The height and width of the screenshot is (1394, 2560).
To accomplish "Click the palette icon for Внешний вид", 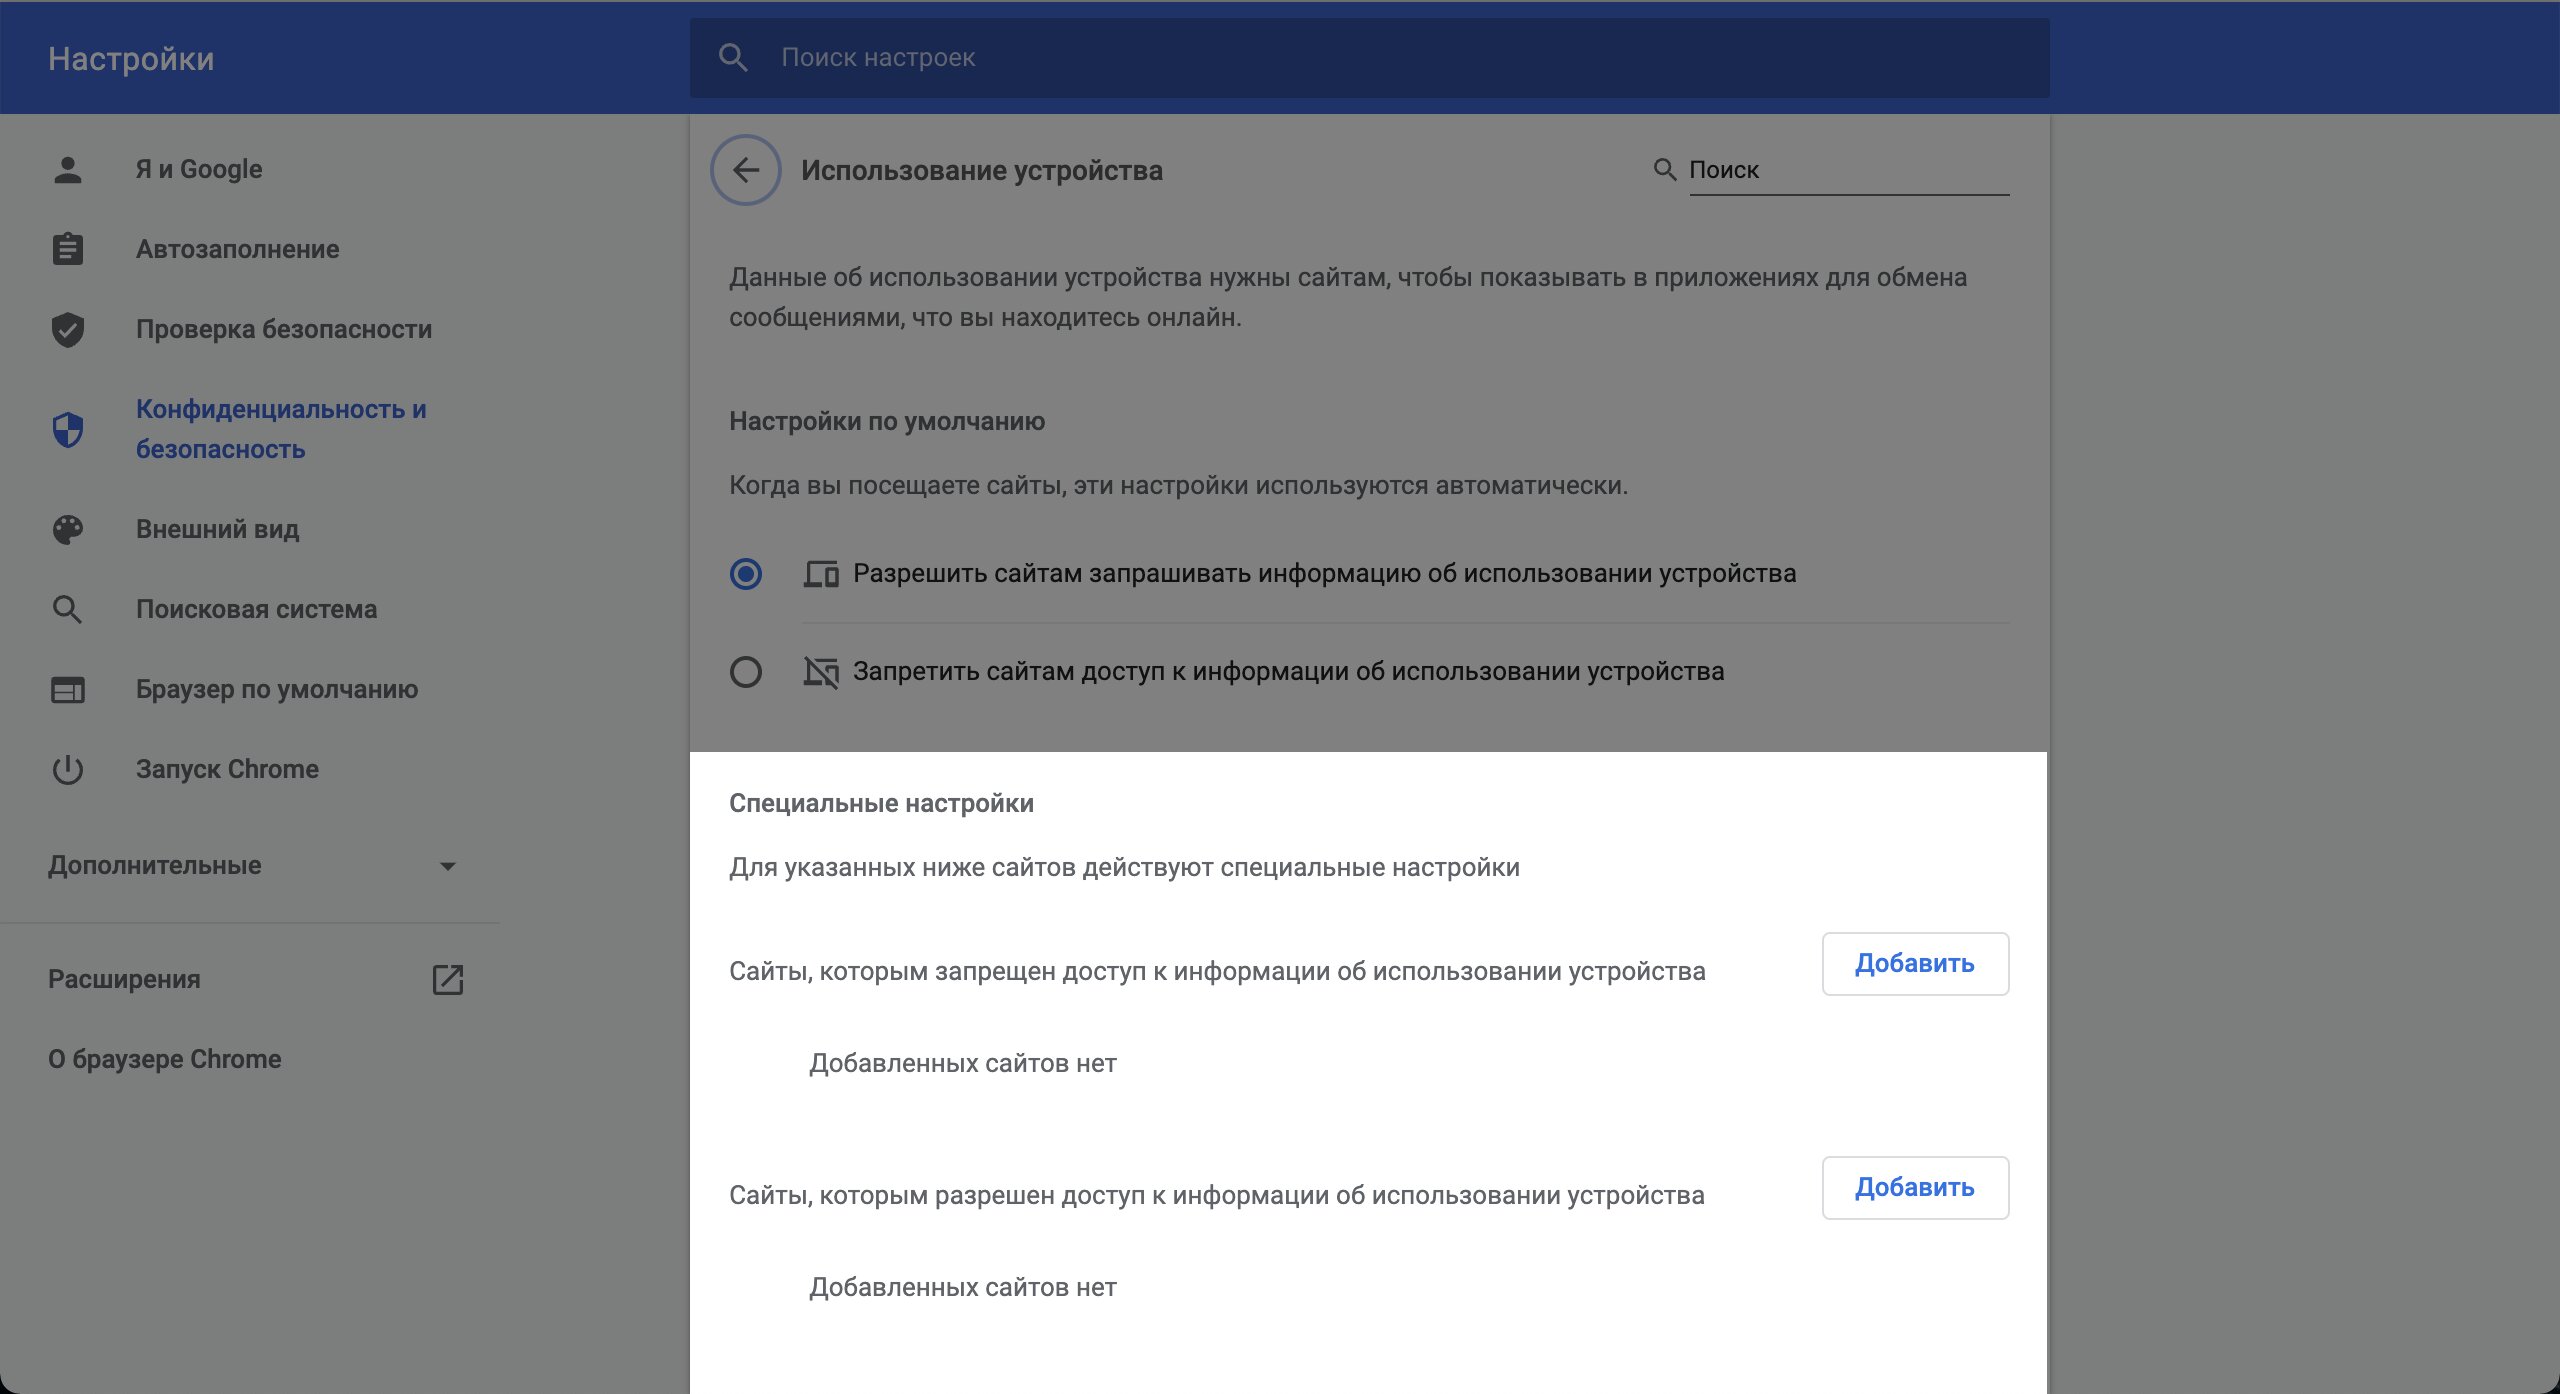I will coord(68,529).
